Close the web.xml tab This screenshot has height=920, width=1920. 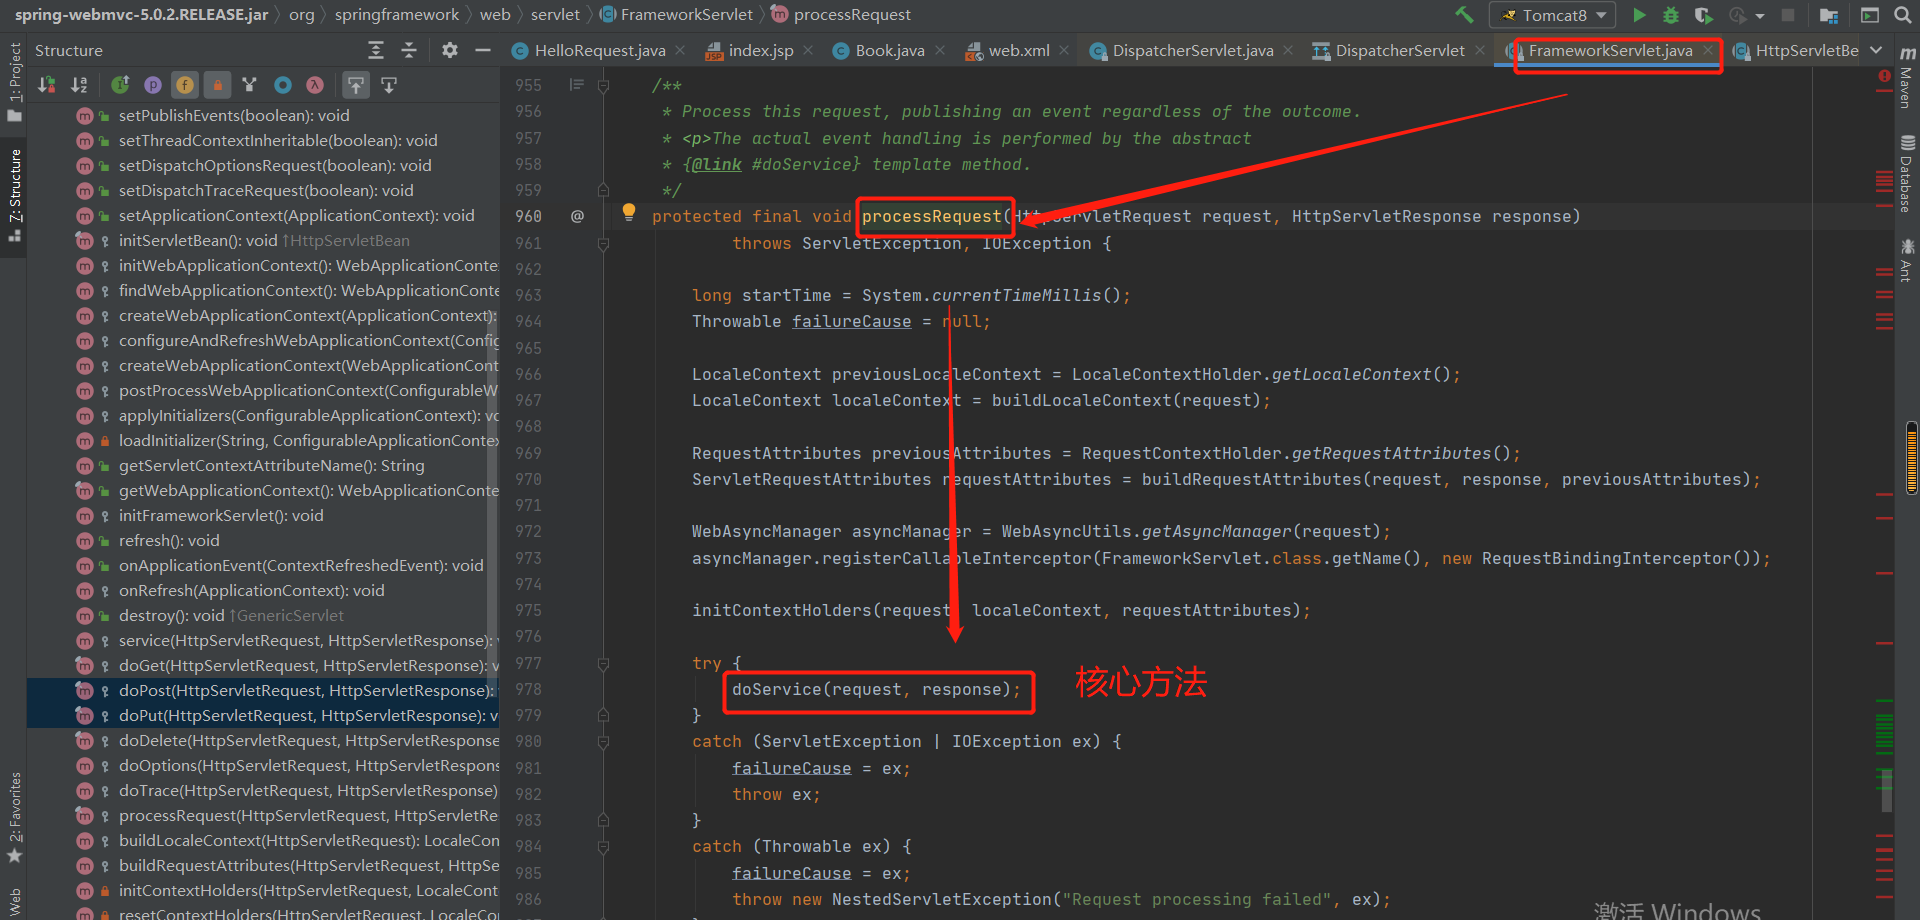pyautogui.click(x=1064, y=50)
